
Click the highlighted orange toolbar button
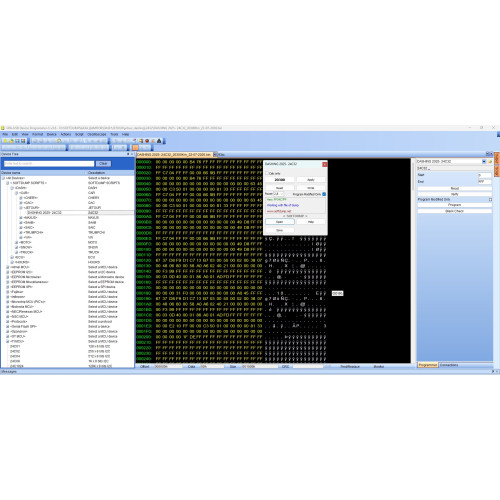pyautogui.click(x=135, y=147)
